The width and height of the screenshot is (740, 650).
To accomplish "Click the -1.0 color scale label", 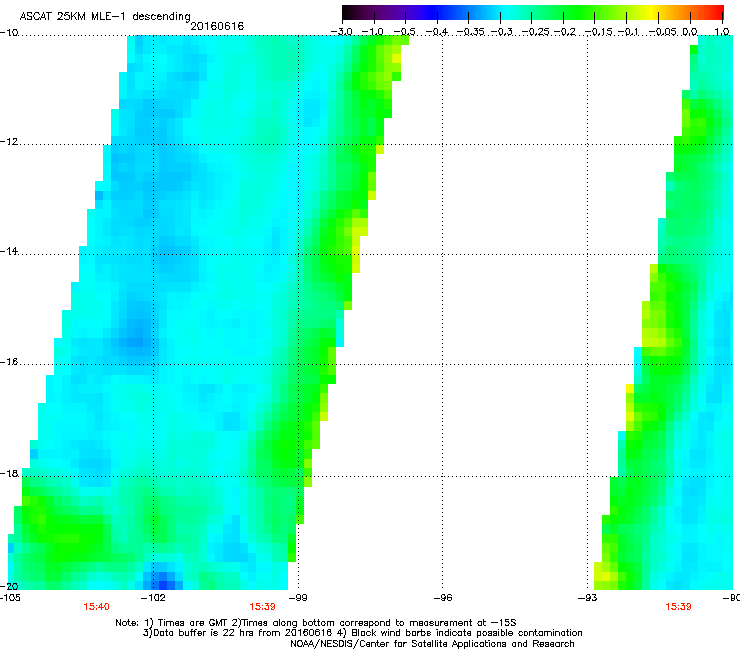I will point(372,32).
